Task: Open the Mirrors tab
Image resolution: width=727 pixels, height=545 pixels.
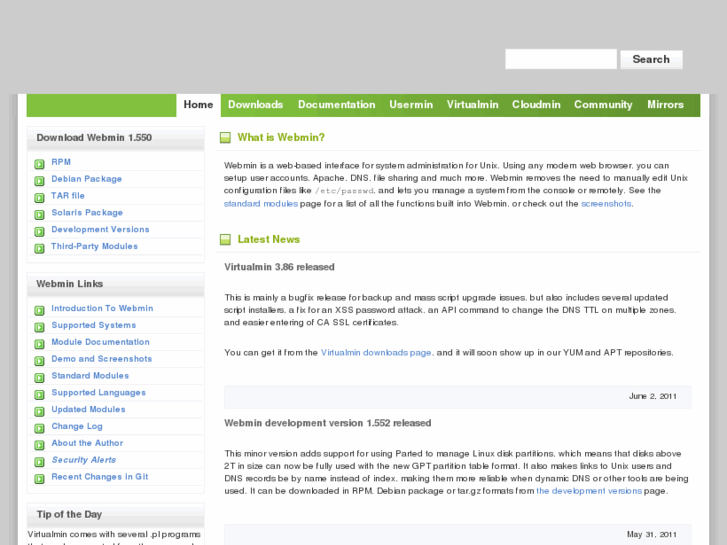Action: 665,105
